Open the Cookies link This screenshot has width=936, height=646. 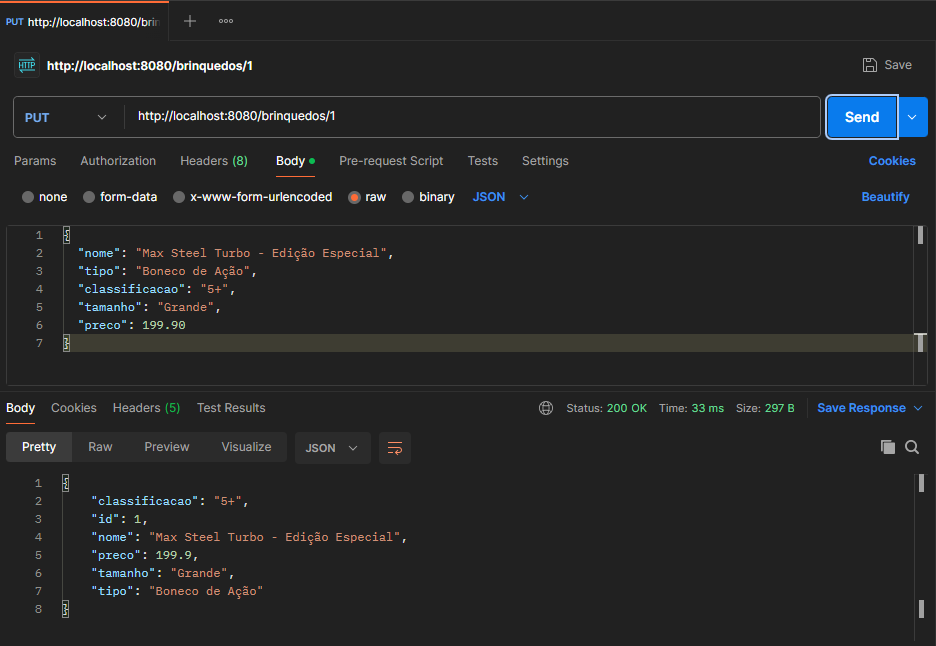point(892,161)
